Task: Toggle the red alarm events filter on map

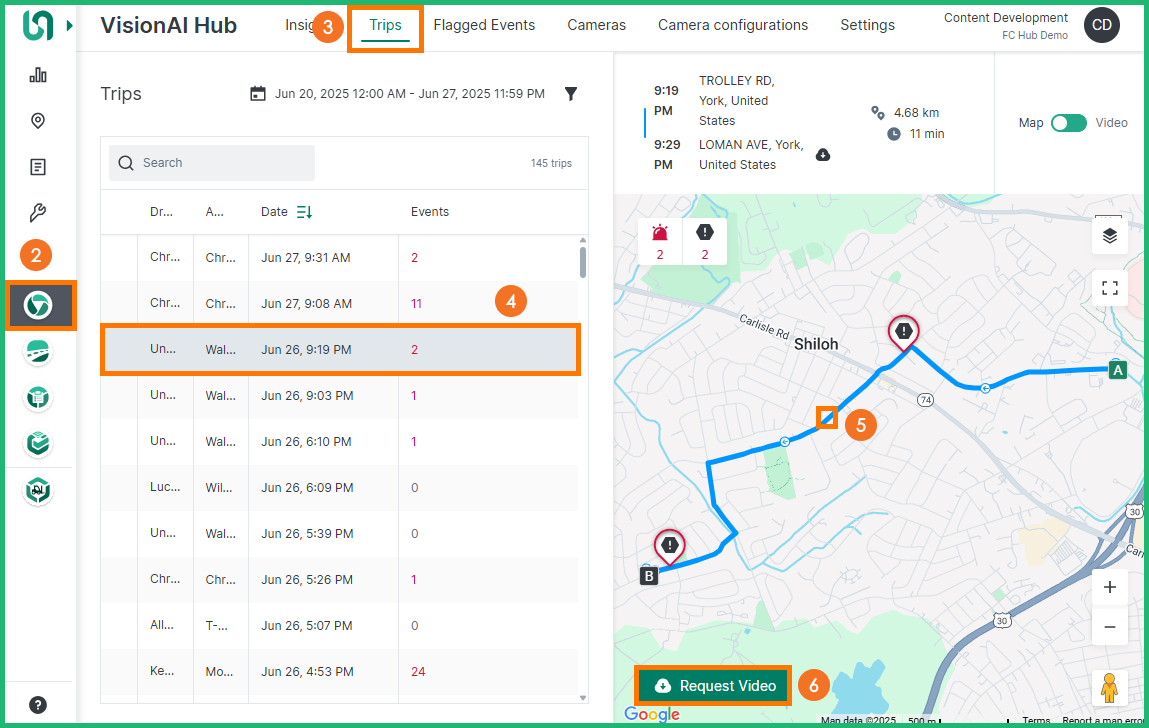Action: click(660, 241)
